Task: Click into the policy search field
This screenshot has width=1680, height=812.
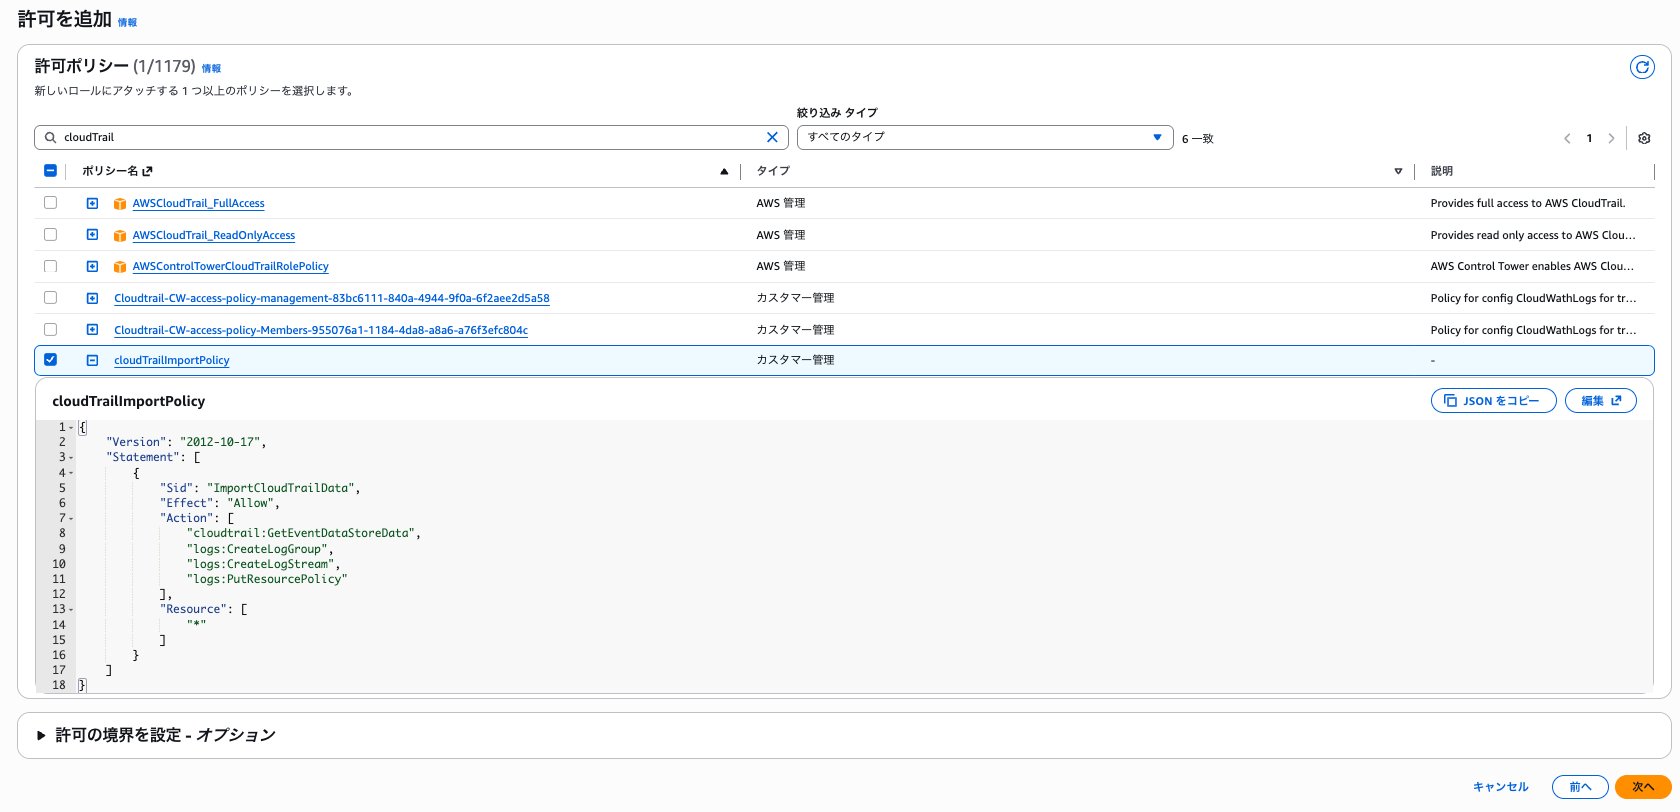Action: 400,138
